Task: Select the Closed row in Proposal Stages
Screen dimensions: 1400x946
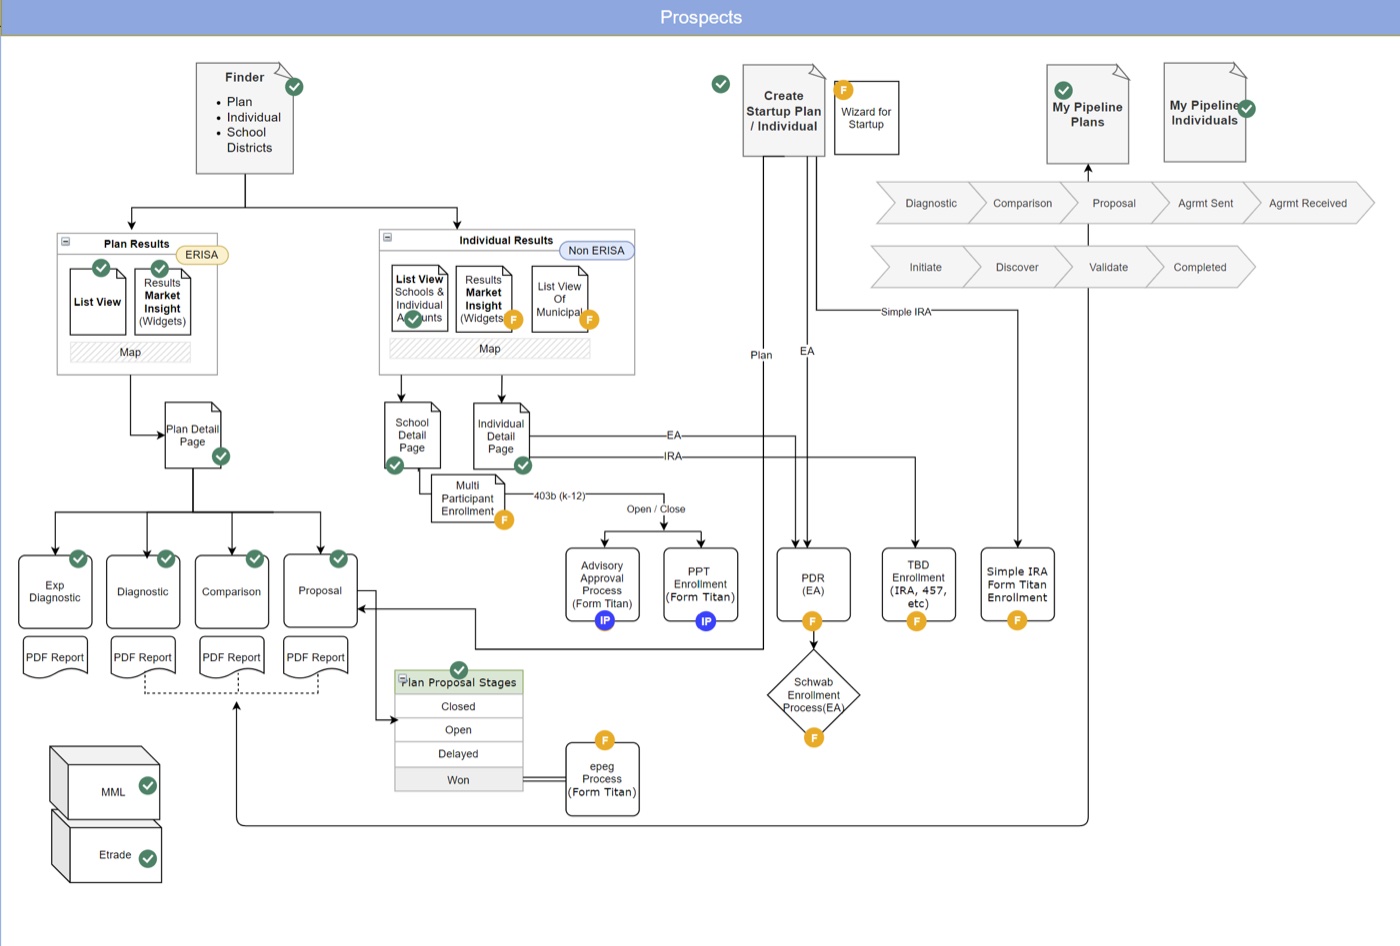Action: [x=459, y=706]
